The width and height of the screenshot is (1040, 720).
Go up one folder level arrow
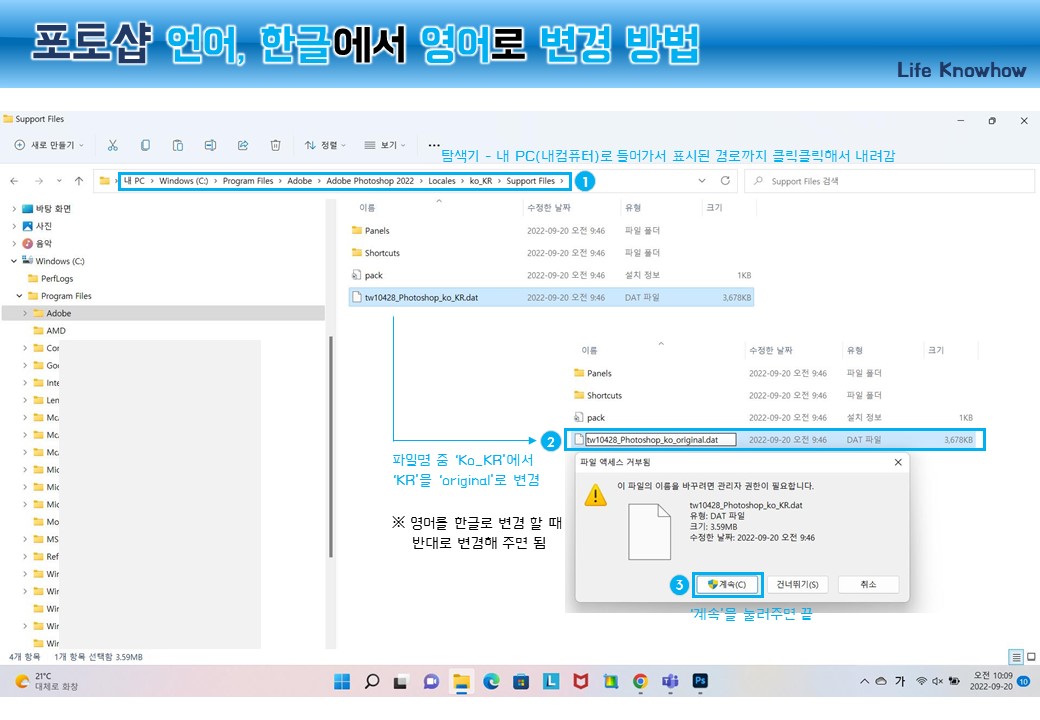79,181
